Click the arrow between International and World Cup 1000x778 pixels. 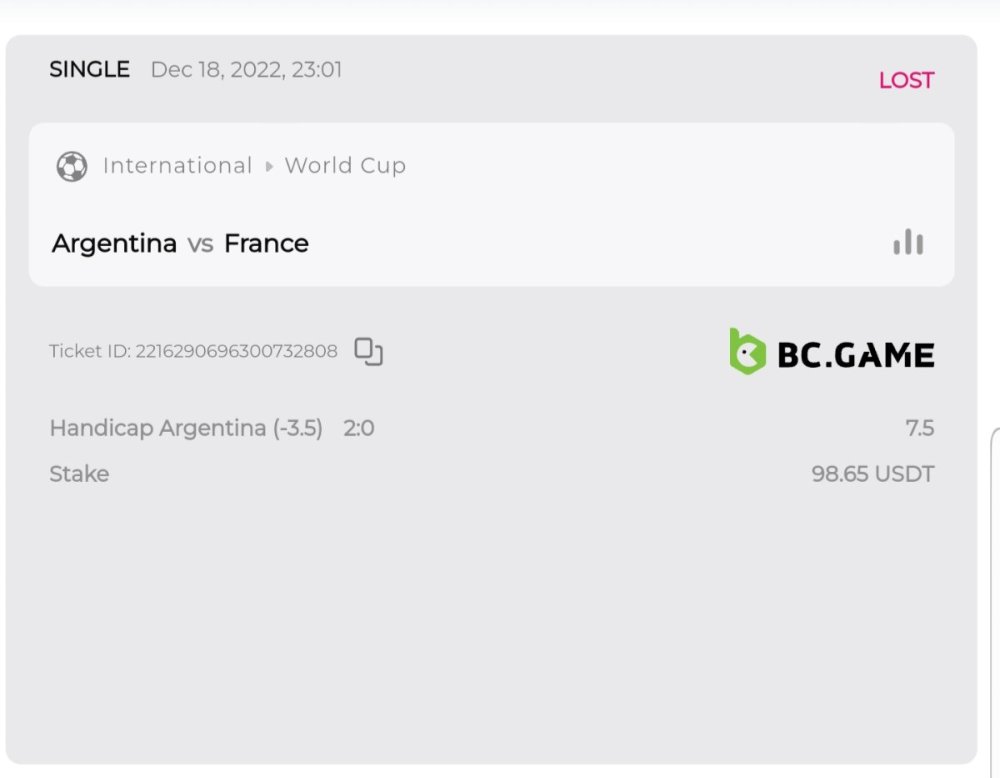point(269,167)
